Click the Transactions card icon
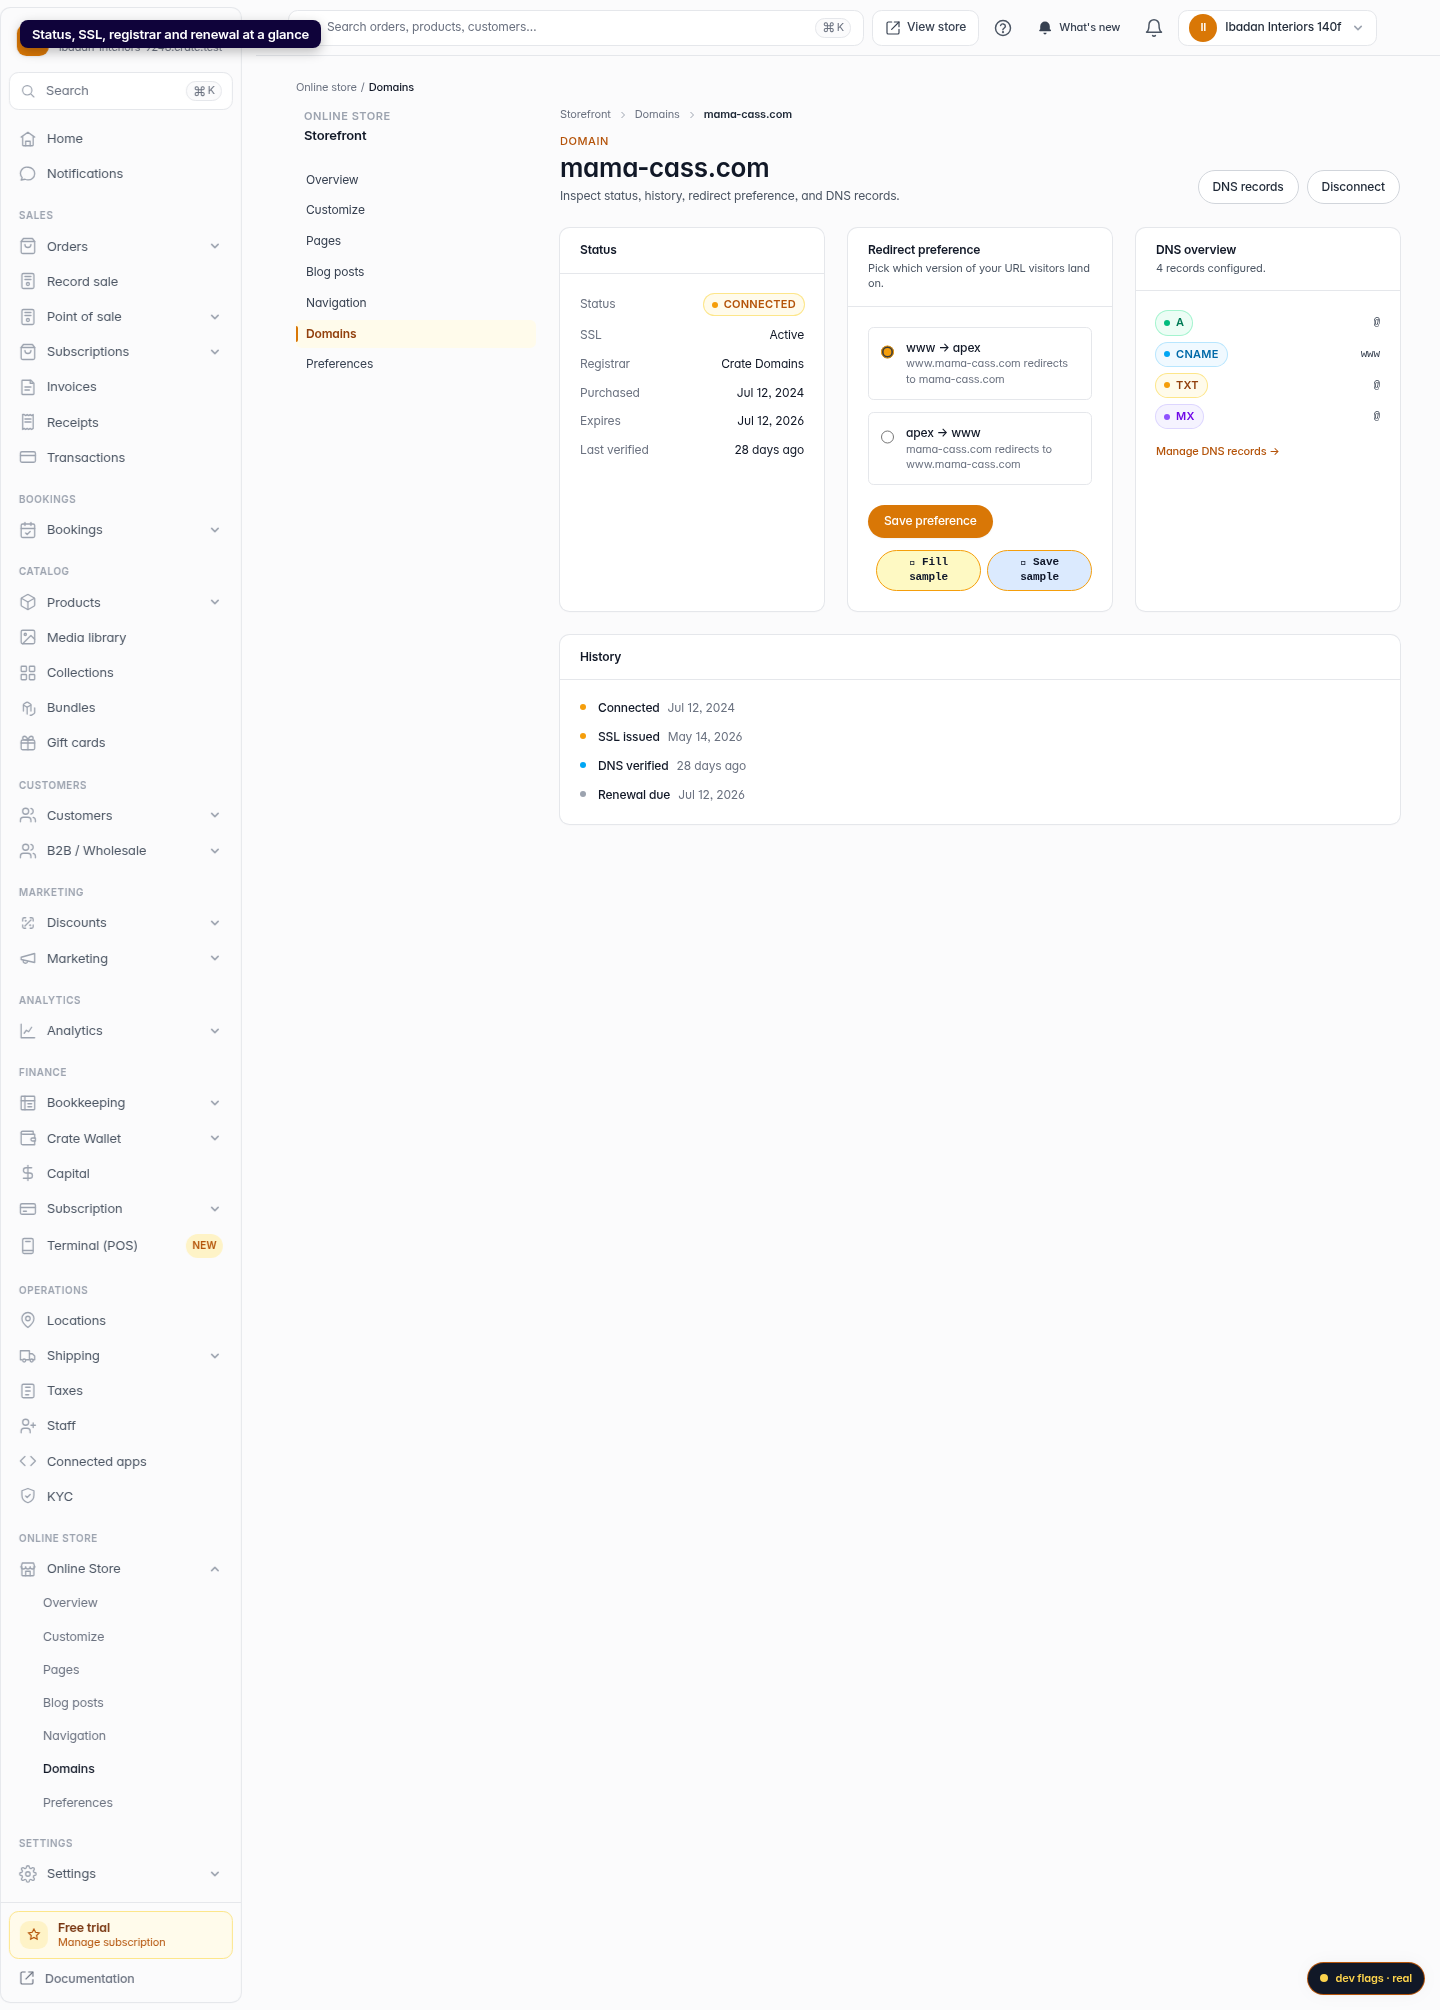 point(28,457)
